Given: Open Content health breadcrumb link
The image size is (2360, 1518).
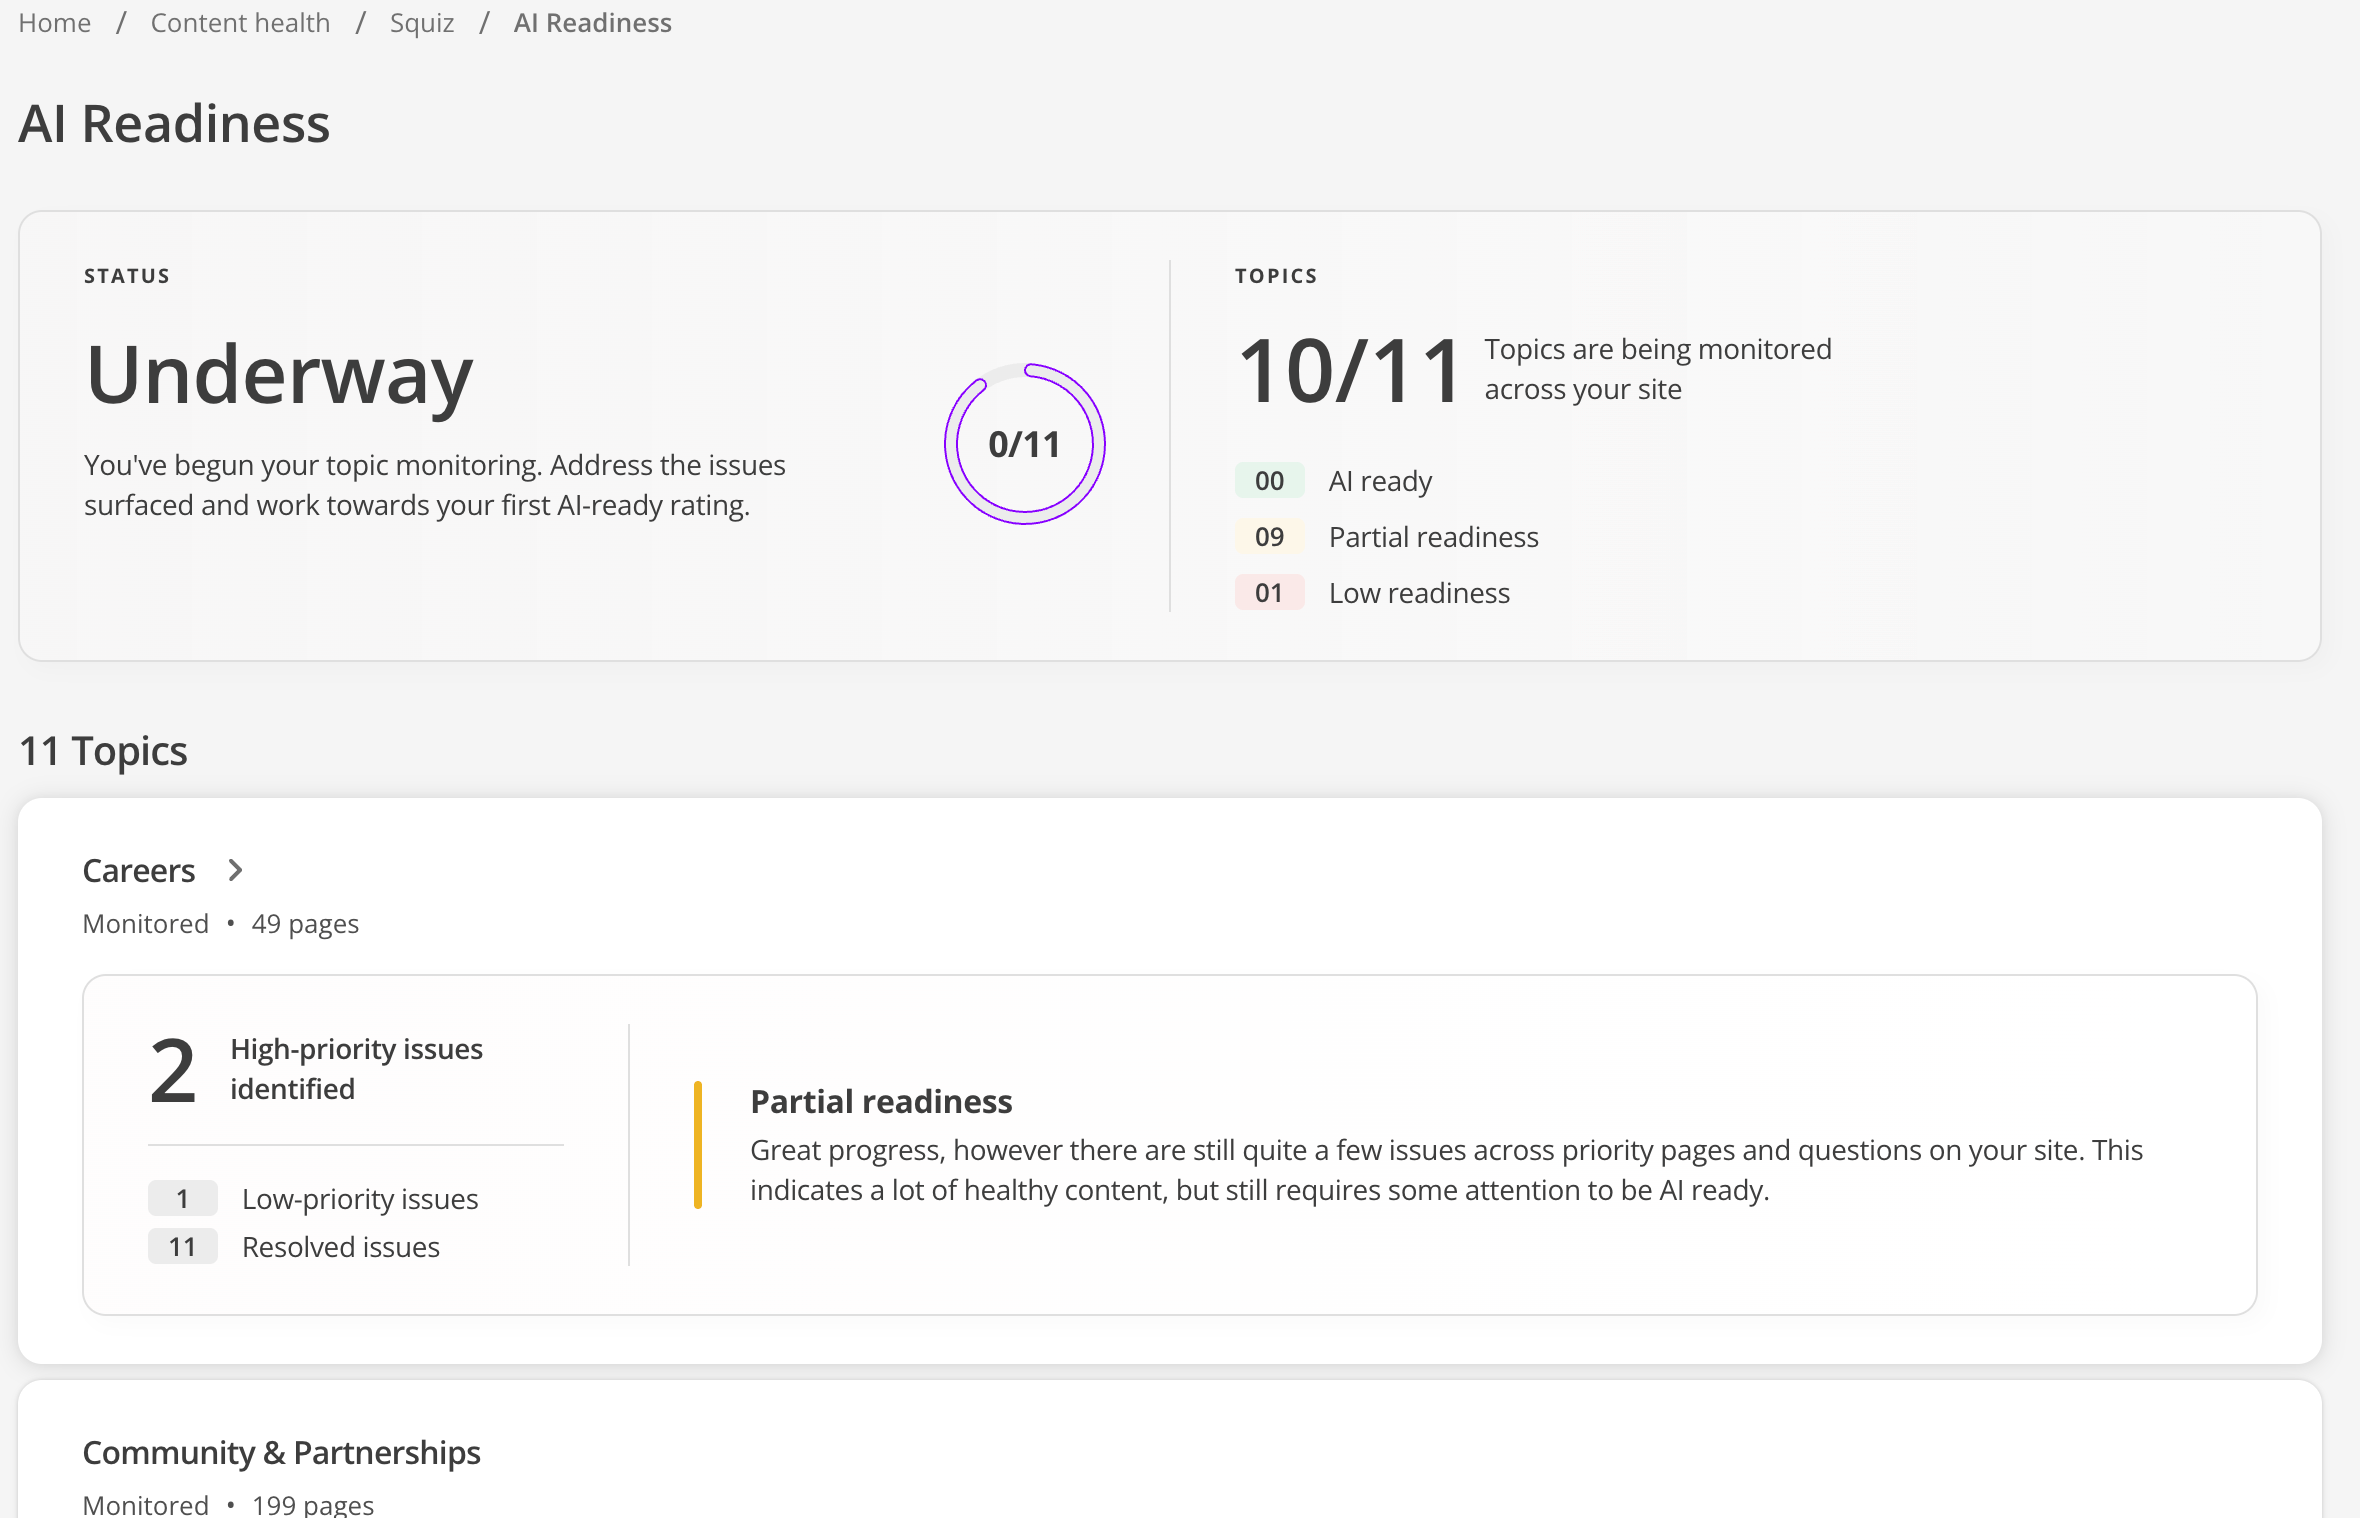Looking at the screenshot, I should point(240,22).
